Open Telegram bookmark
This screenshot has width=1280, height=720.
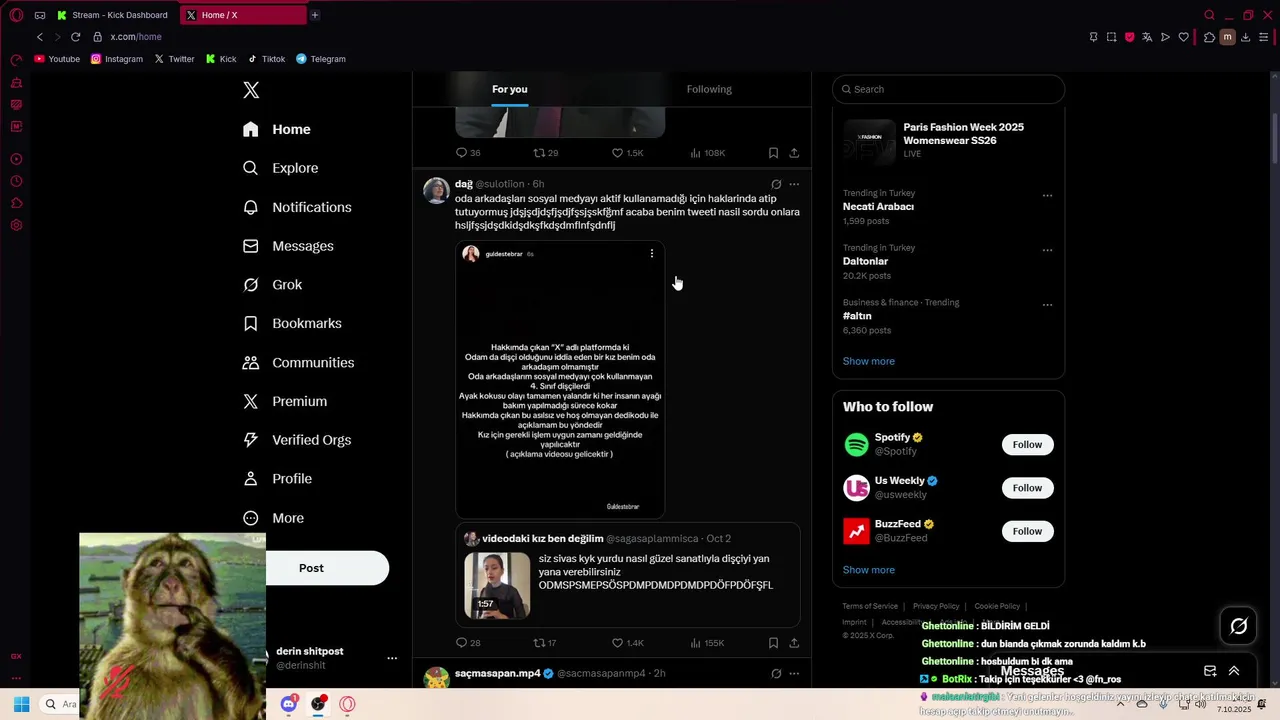pos(321,59)
